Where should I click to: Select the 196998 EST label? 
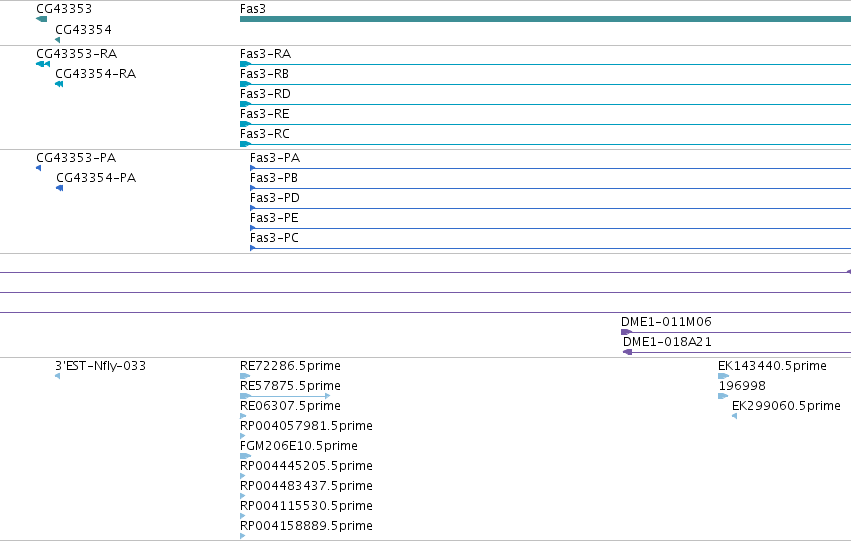click(742, 386)
